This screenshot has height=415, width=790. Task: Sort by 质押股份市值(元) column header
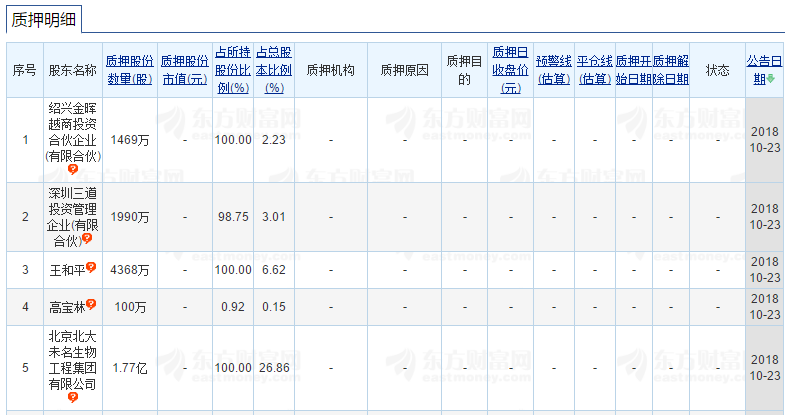(x=185, y=69)
